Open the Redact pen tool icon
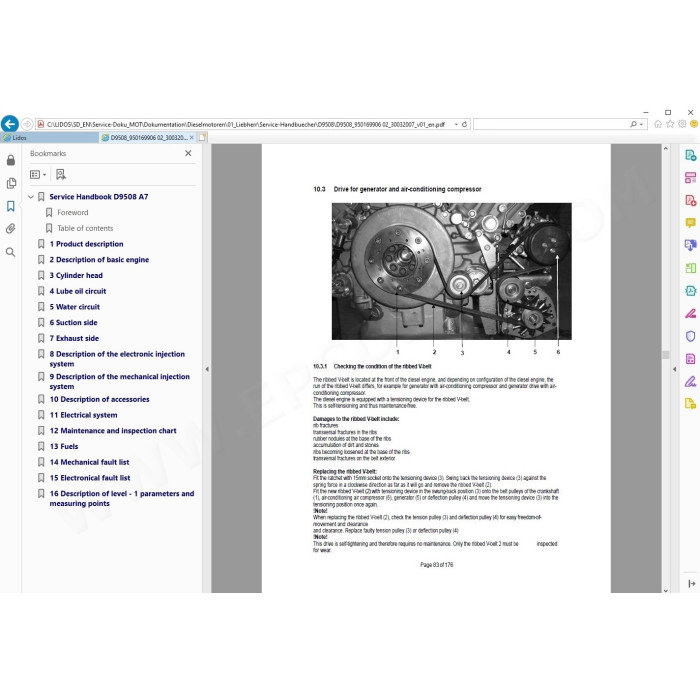Screen dimensions: 700x700 [x=691, y=313]
